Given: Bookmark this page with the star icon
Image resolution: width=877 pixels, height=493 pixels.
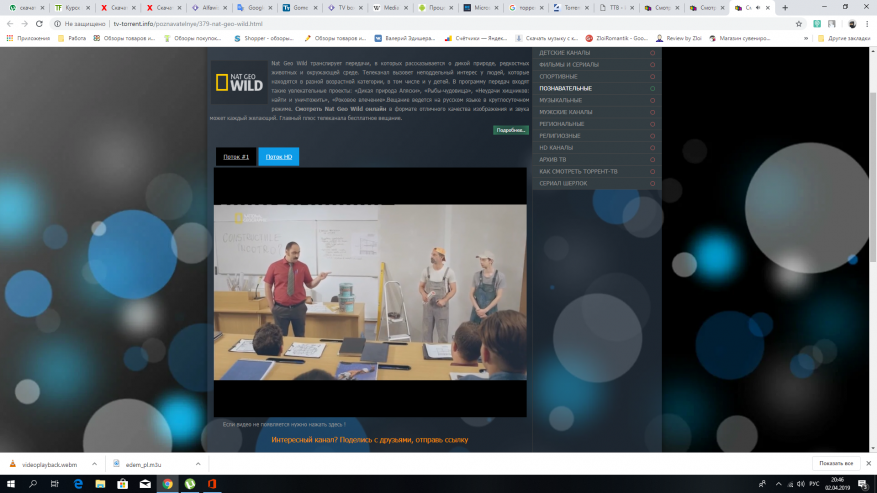Looking at the screenshot, I should coord(799,24).
